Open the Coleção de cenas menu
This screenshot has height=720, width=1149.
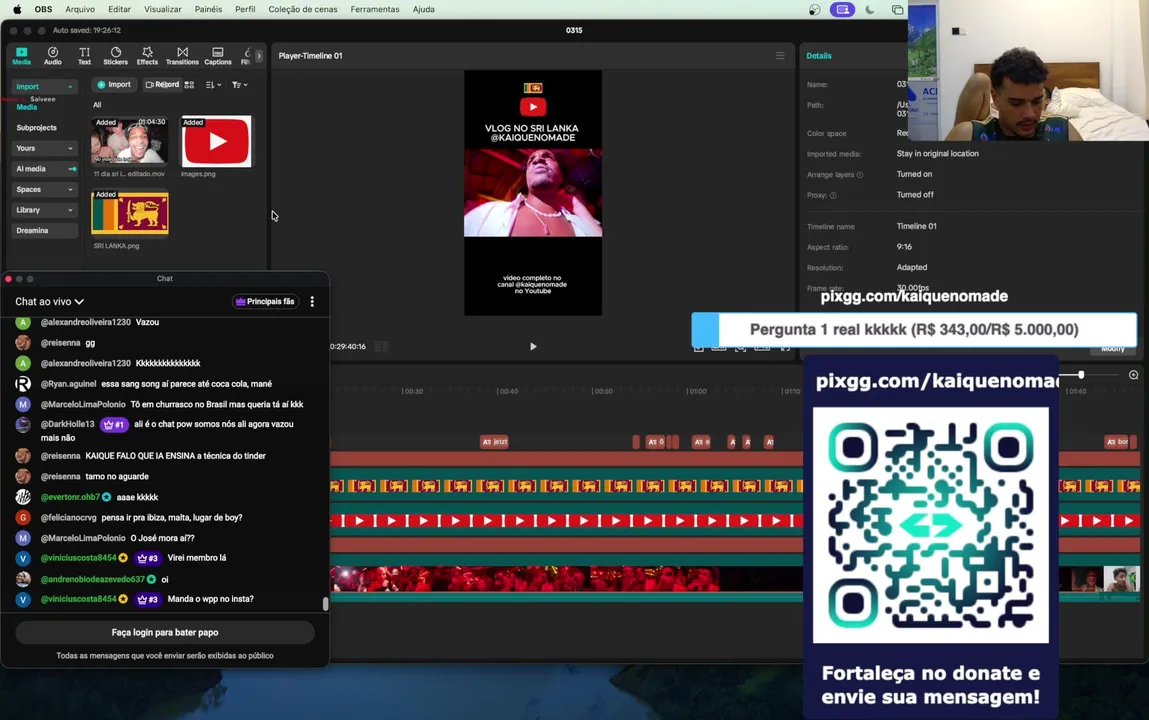point(303,10)
